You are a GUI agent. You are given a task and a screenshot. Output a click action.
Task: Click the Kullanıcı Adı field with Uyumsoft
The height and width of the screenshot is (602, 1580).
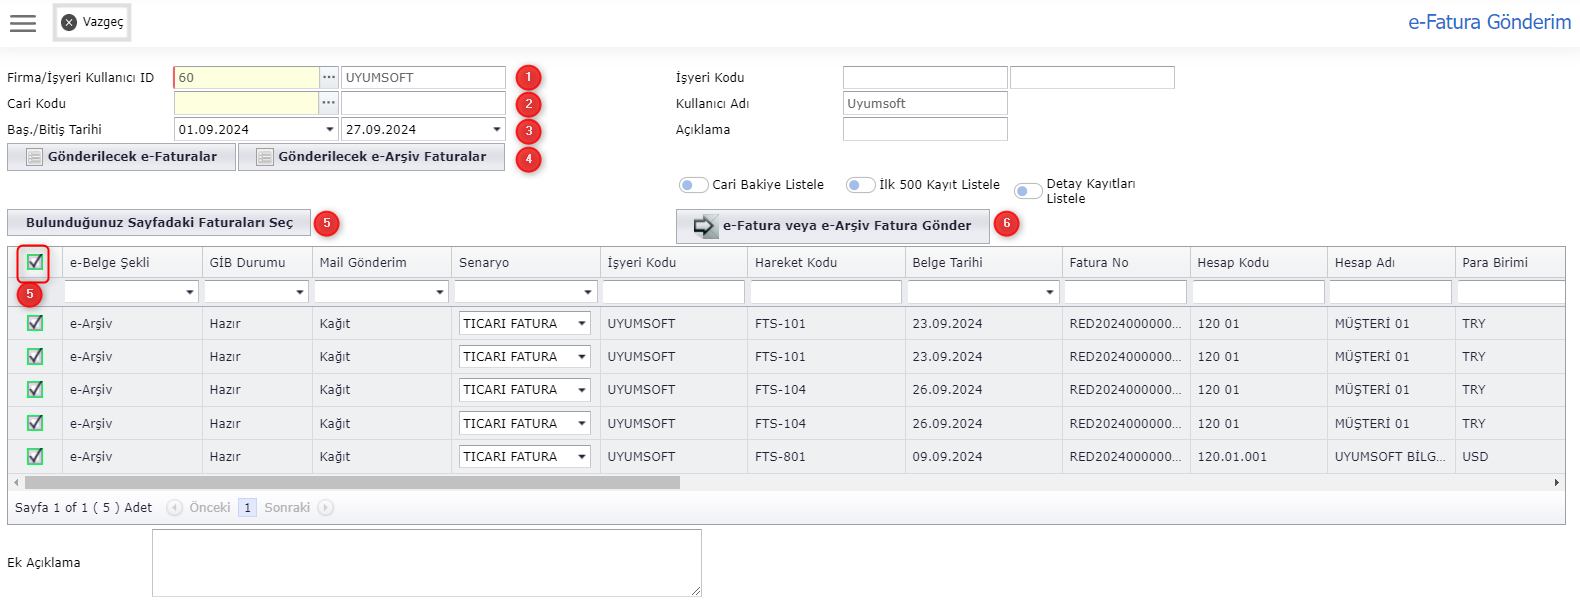pyautogui.click(x=925, y=103)
